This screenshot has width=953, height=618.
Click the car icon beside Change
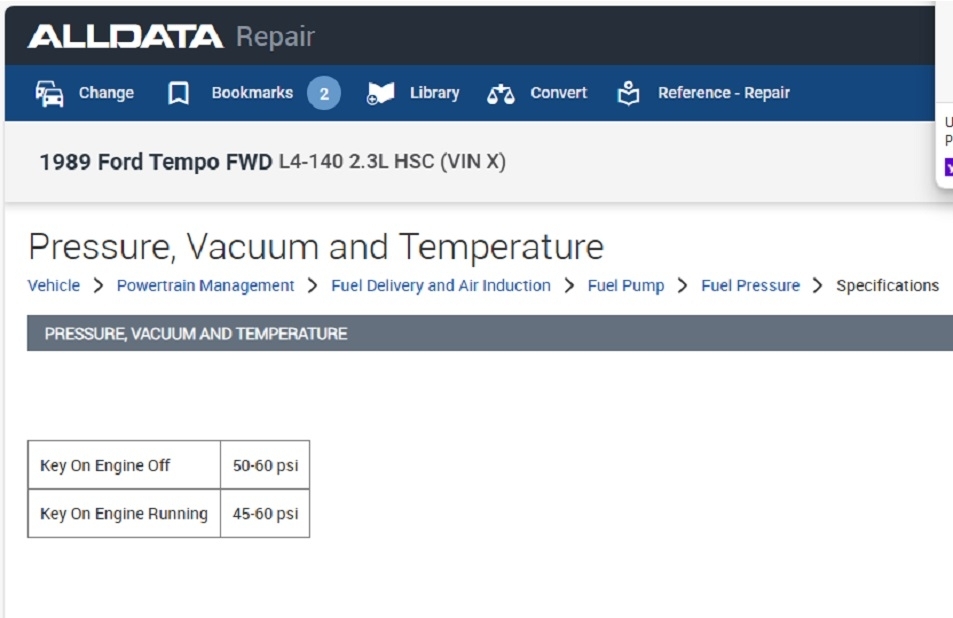(x=49, y=93)
